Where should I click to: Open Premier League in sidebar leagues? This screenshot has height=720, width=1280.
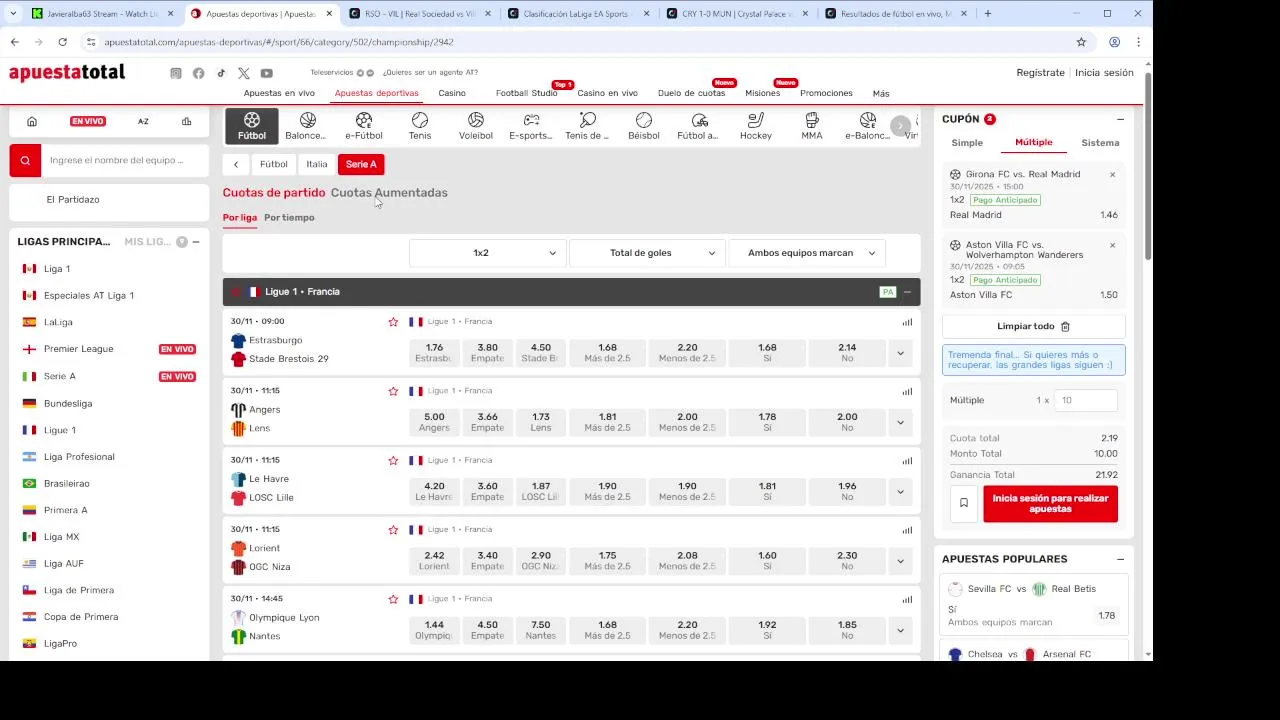tap(79, 349)
